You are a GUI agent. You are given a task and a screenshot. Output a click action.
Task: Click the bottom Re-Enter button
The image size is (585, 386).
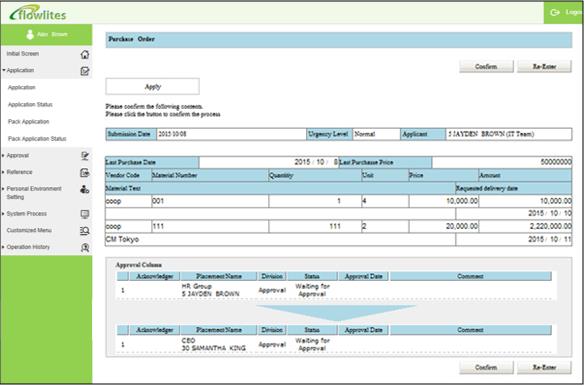point(544,367)
